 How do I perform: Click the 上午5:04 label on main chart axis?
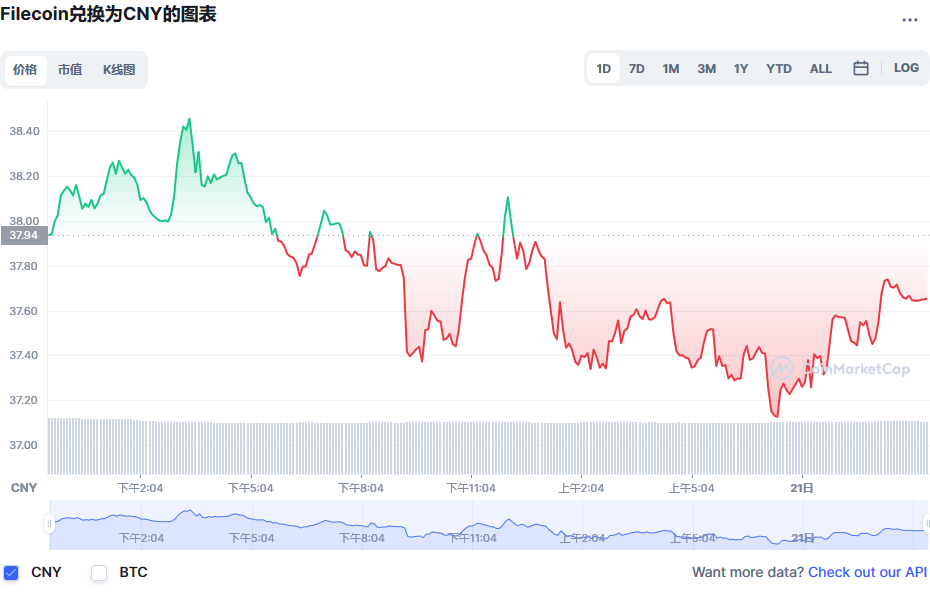(x=692, y=488)
